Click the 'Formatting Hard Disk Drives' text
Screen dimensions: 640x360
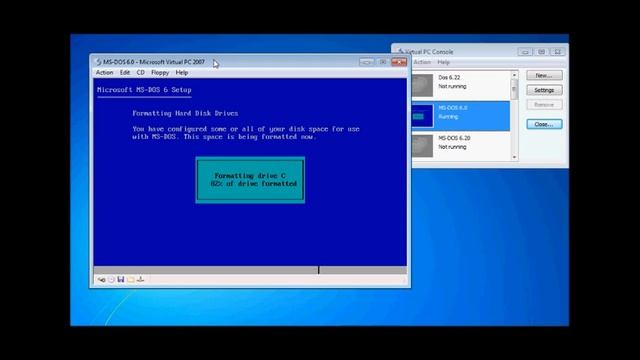[185, 113]
